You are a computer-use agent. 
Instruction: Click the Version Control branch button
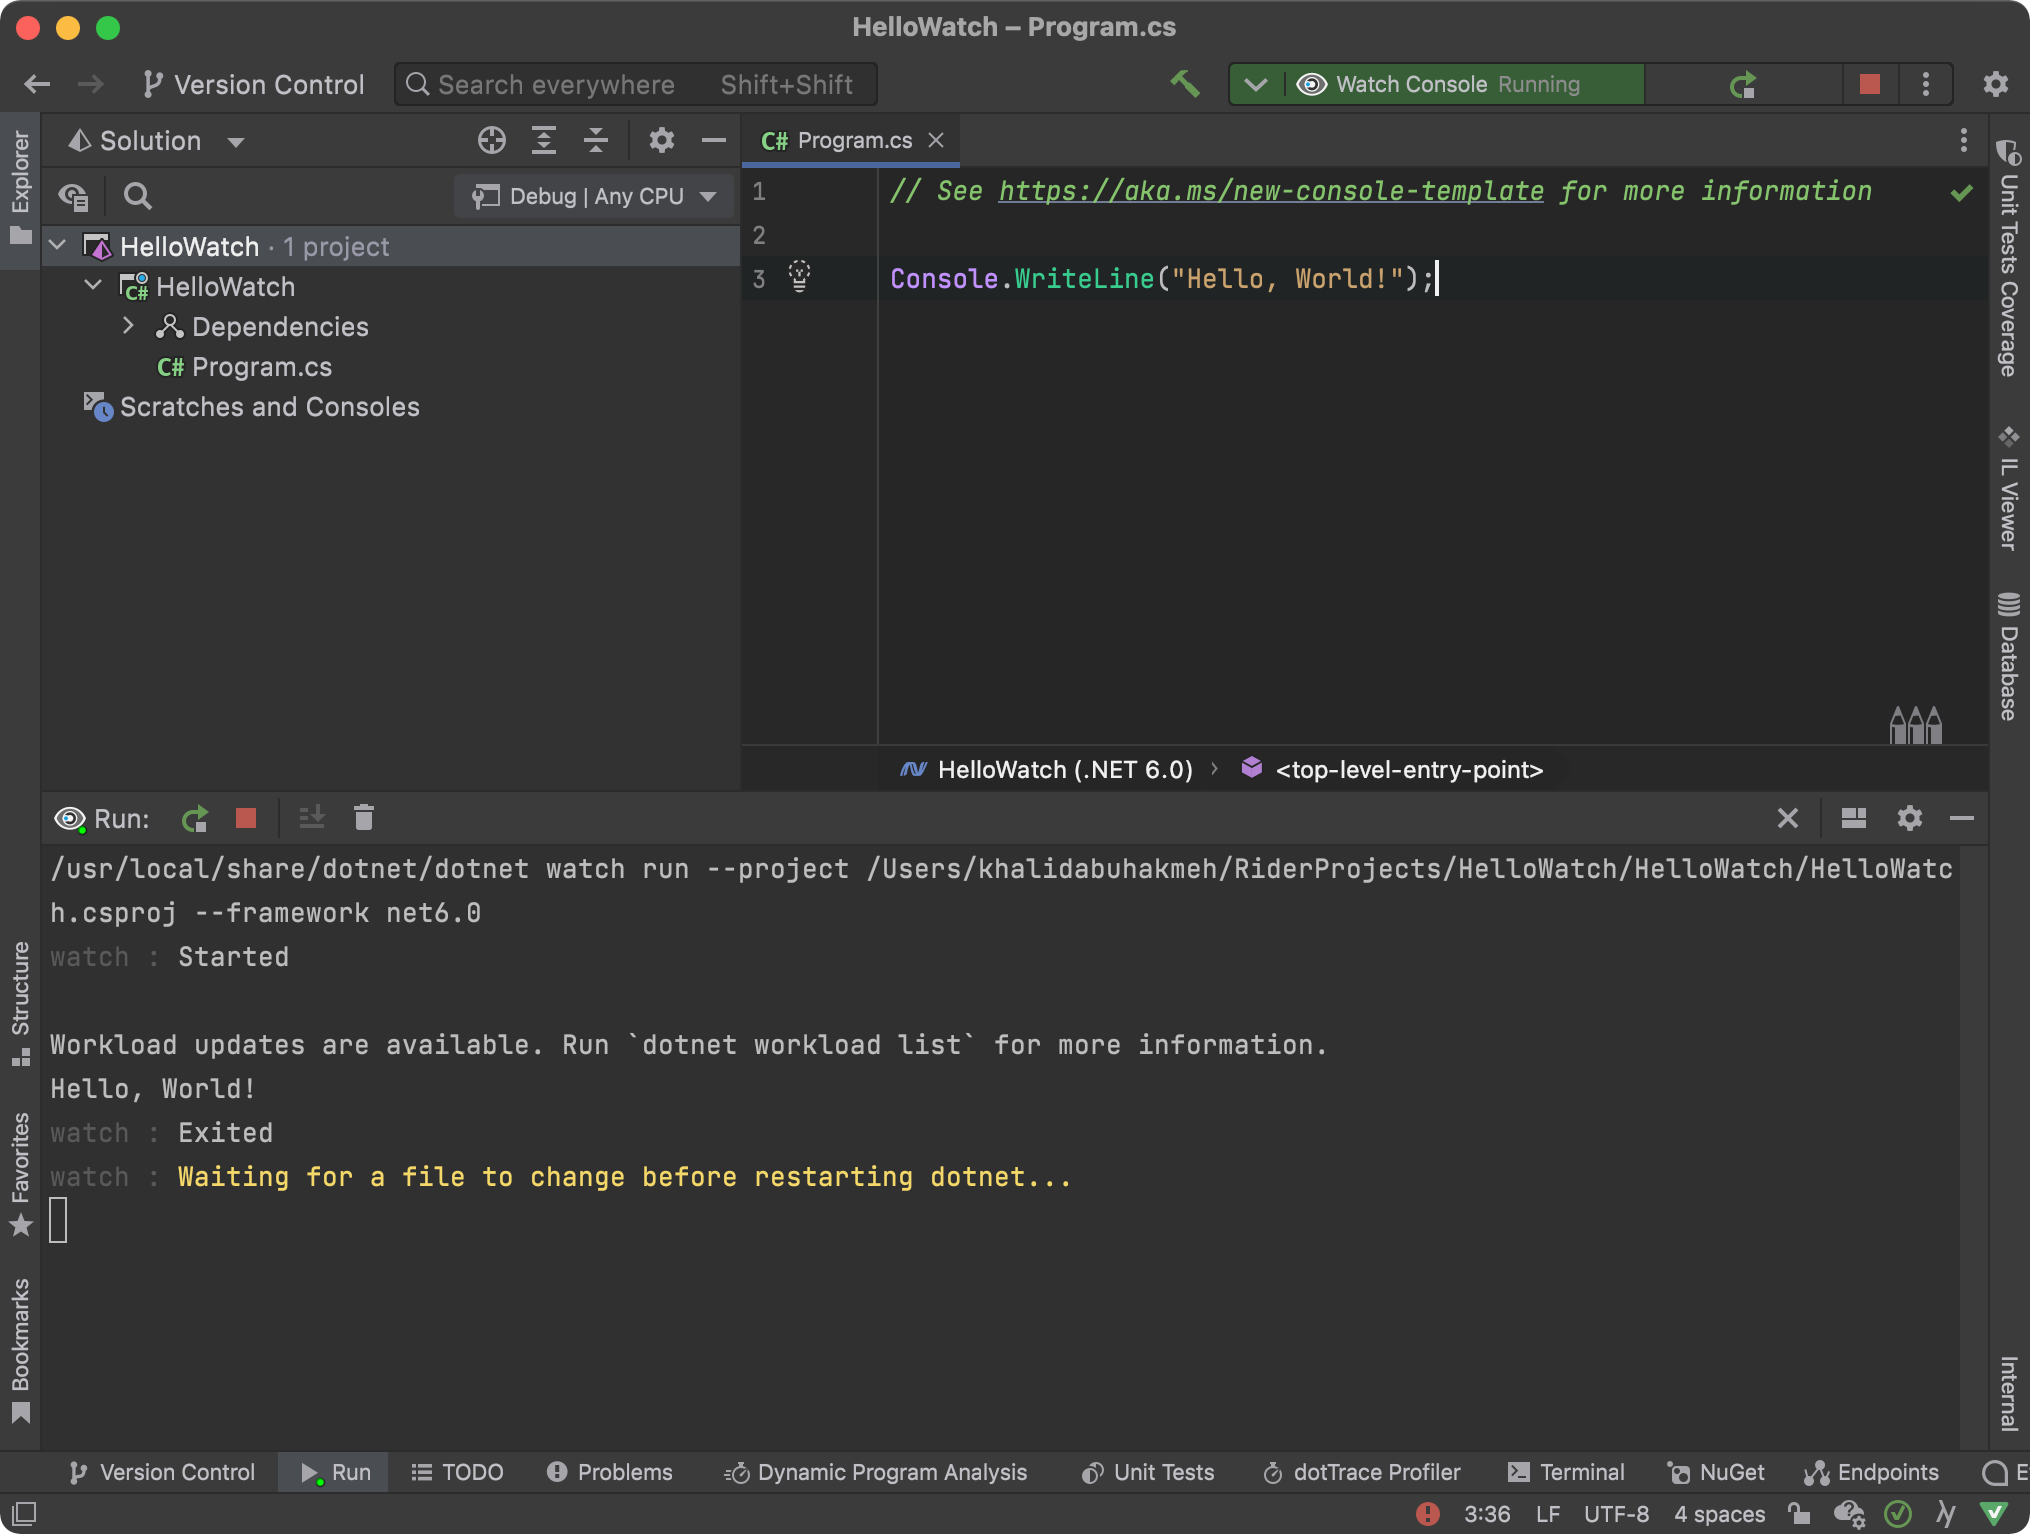[x=254, y=84]
